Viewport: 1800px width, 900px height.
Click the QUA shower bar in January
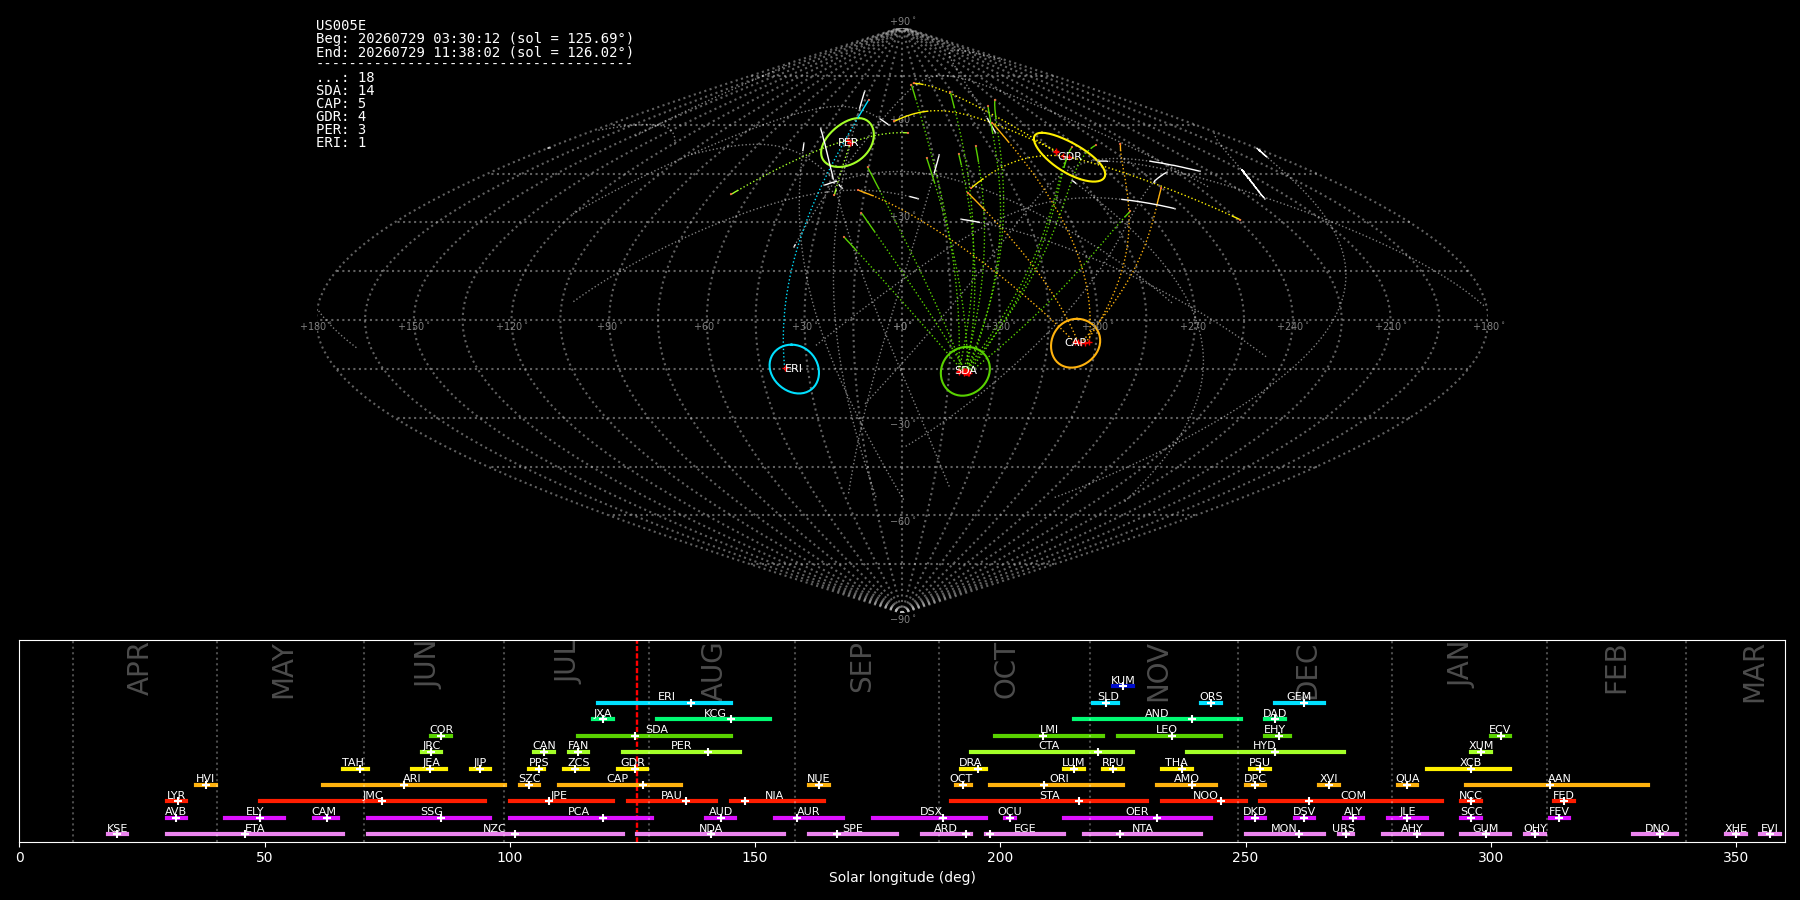click(1407, 785)
